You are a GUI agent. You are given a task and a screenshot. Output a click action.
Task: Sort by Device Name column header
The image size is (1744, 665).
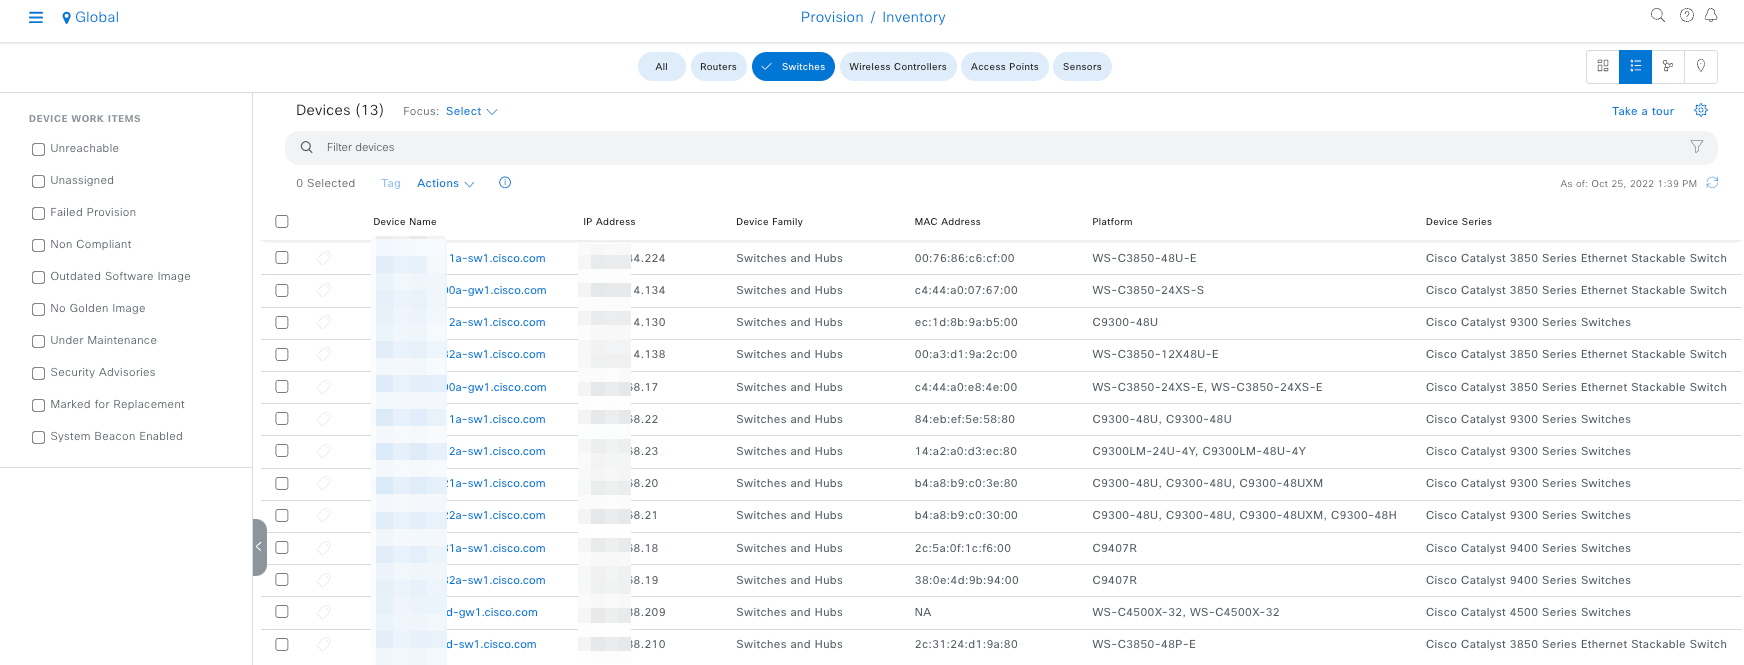[405, 222]
